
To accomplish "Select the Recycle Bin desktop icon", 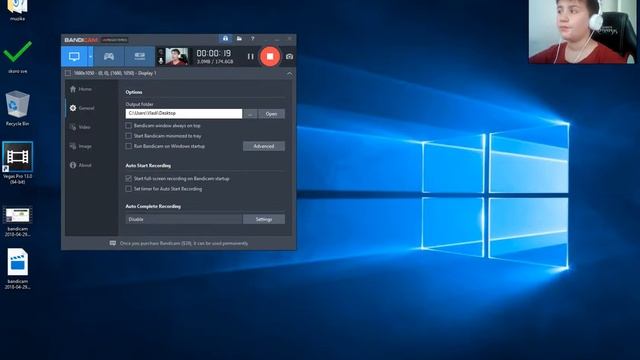I will (x=17, y=108).
